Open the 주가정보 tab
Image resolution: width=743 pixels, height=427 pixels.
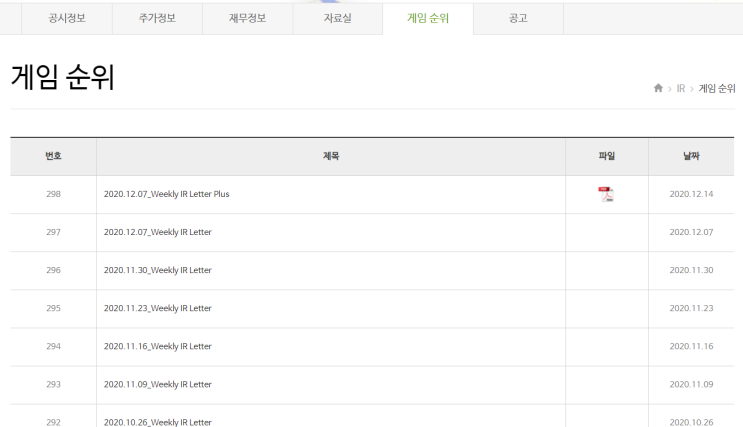tap(157, 18)
